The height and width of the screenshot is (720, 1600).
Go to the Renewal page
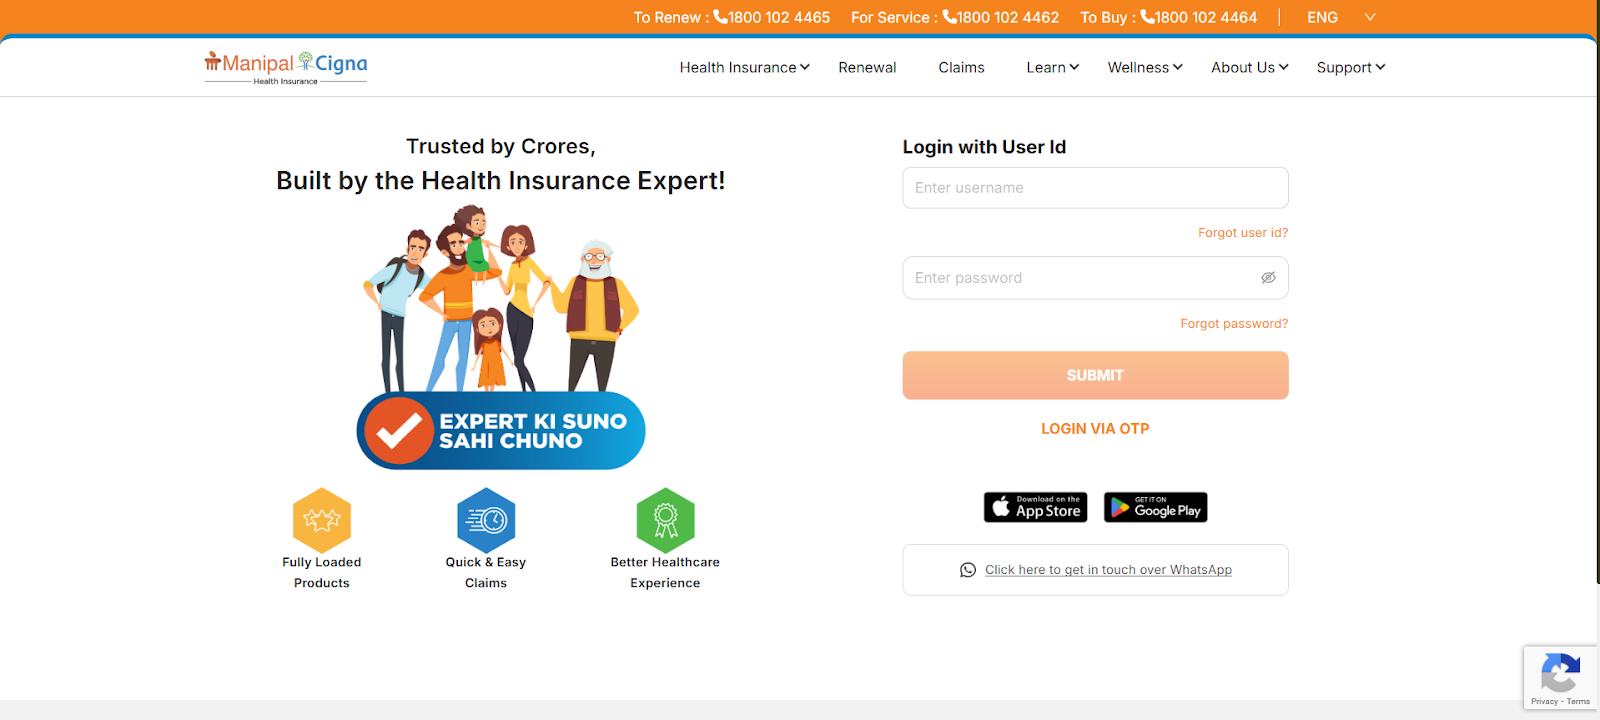[867, 67]
